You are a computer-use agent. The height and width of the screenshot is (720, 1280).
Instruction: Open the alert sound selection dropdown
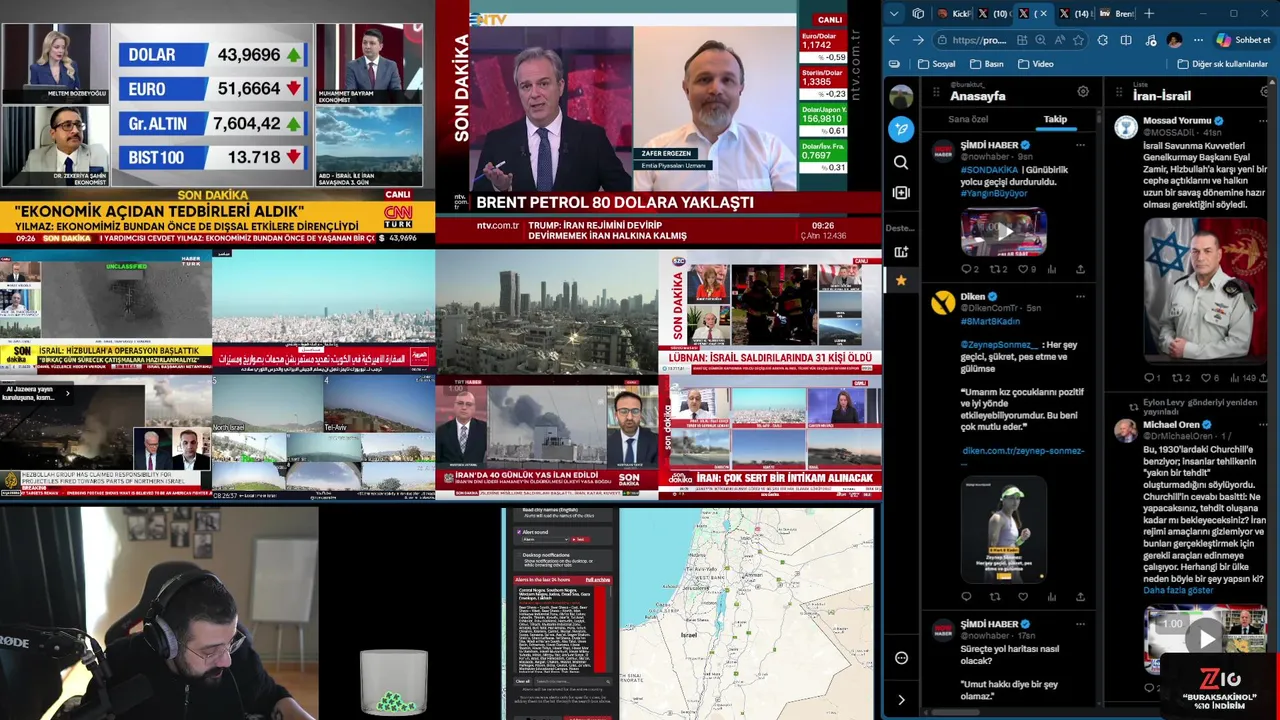click(544, 539)
